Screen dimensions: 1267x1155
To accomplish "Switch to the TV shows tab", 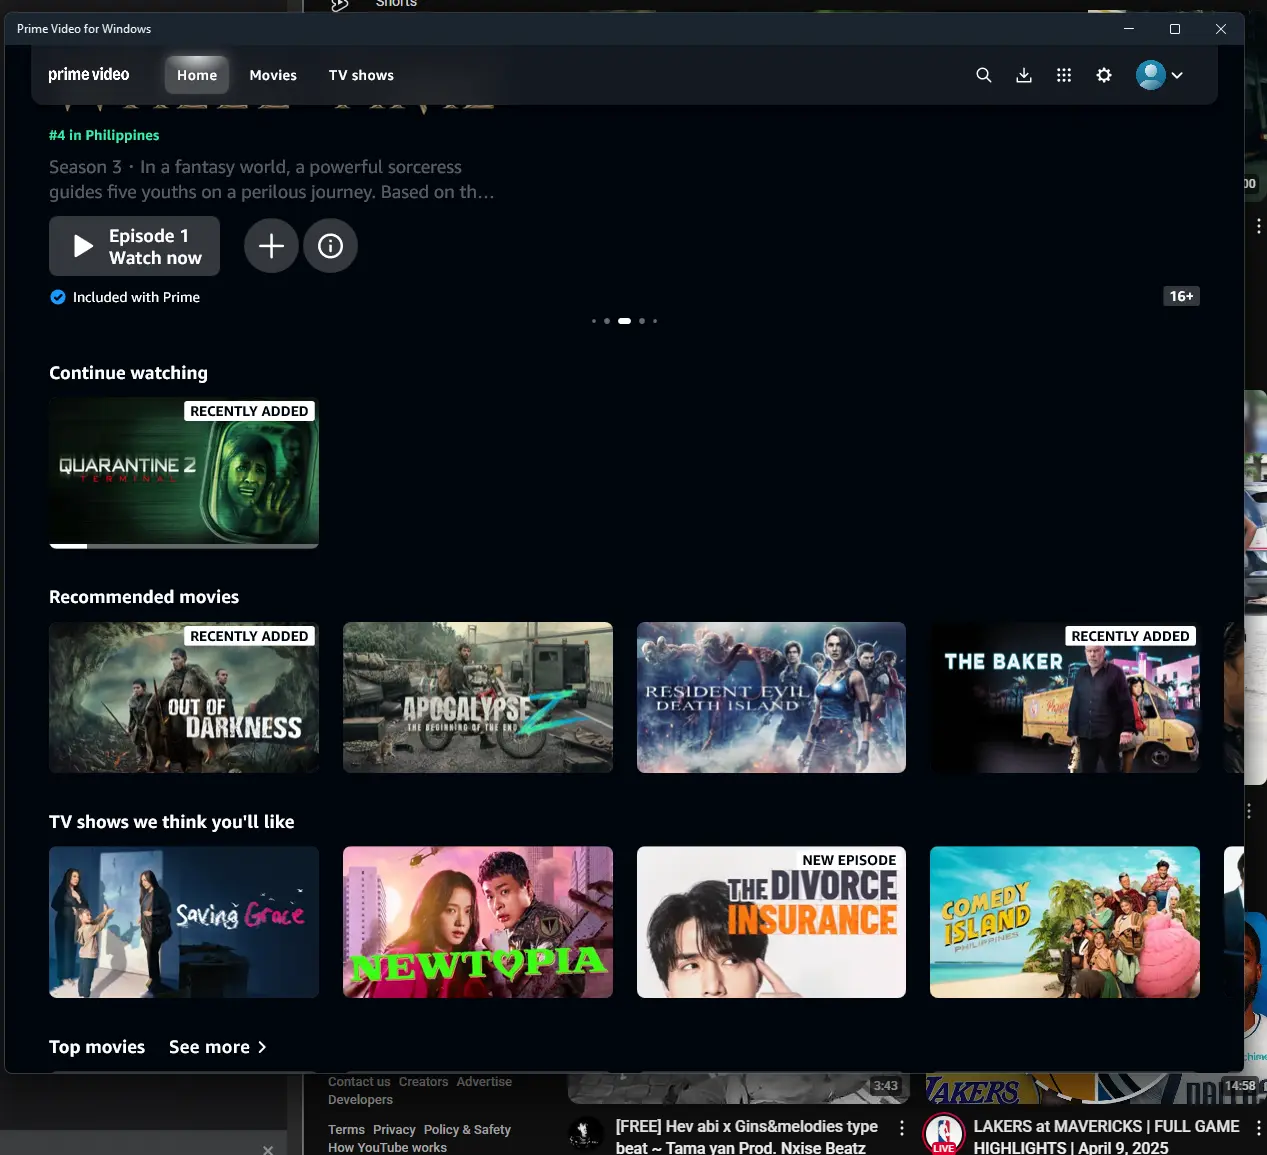I will coord(361,75).
